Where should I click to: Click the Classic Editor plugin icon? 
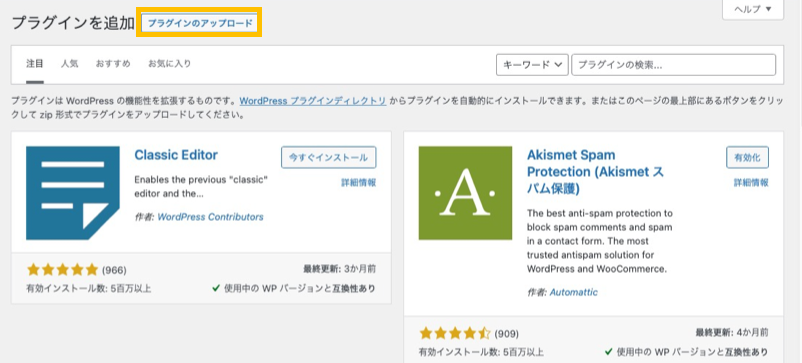click(73, 193)
